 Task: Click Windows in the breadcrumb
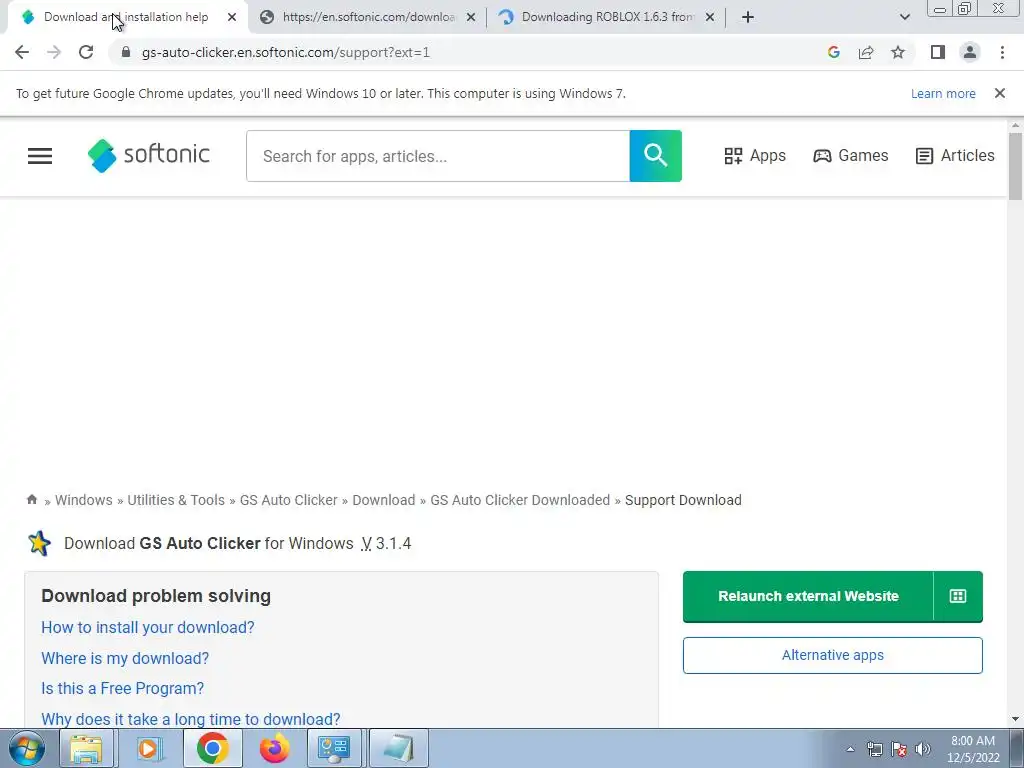(84, 500)
